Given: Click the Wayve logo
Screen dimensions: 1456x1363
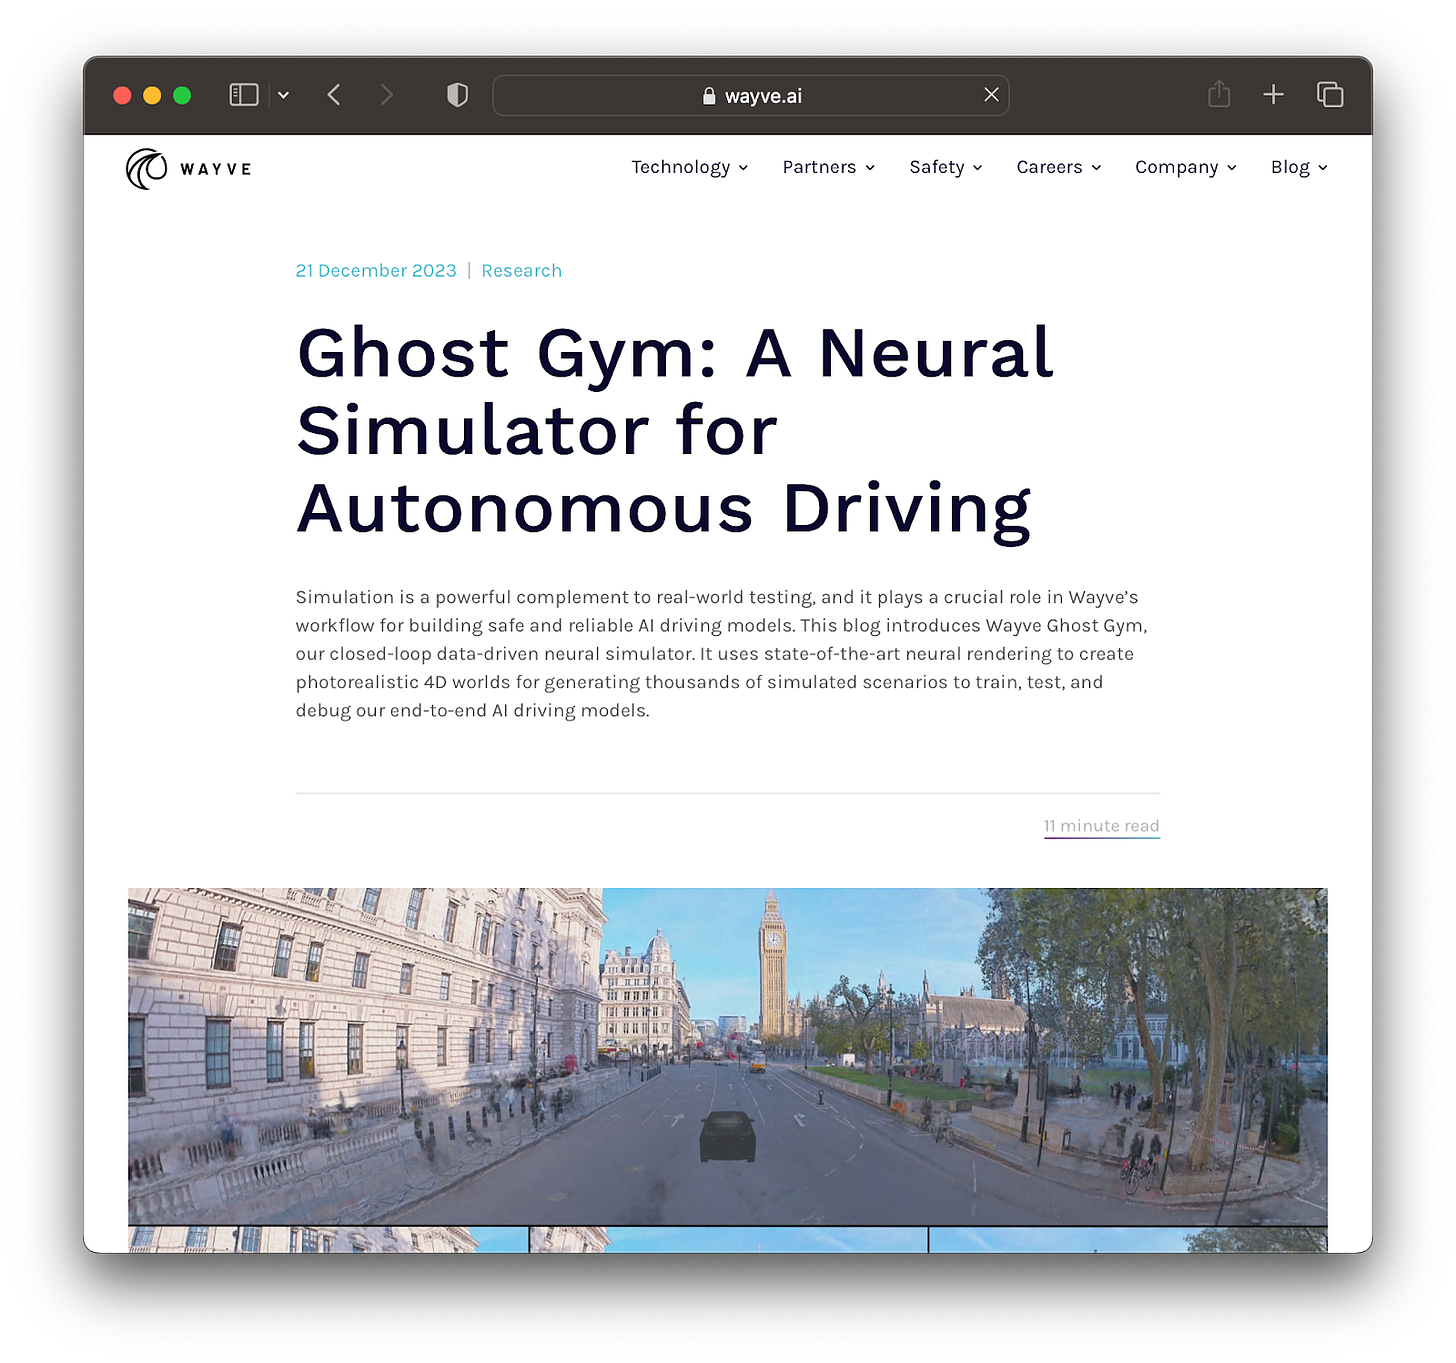Looking at the screenshot, I should (x=189, y=169).
